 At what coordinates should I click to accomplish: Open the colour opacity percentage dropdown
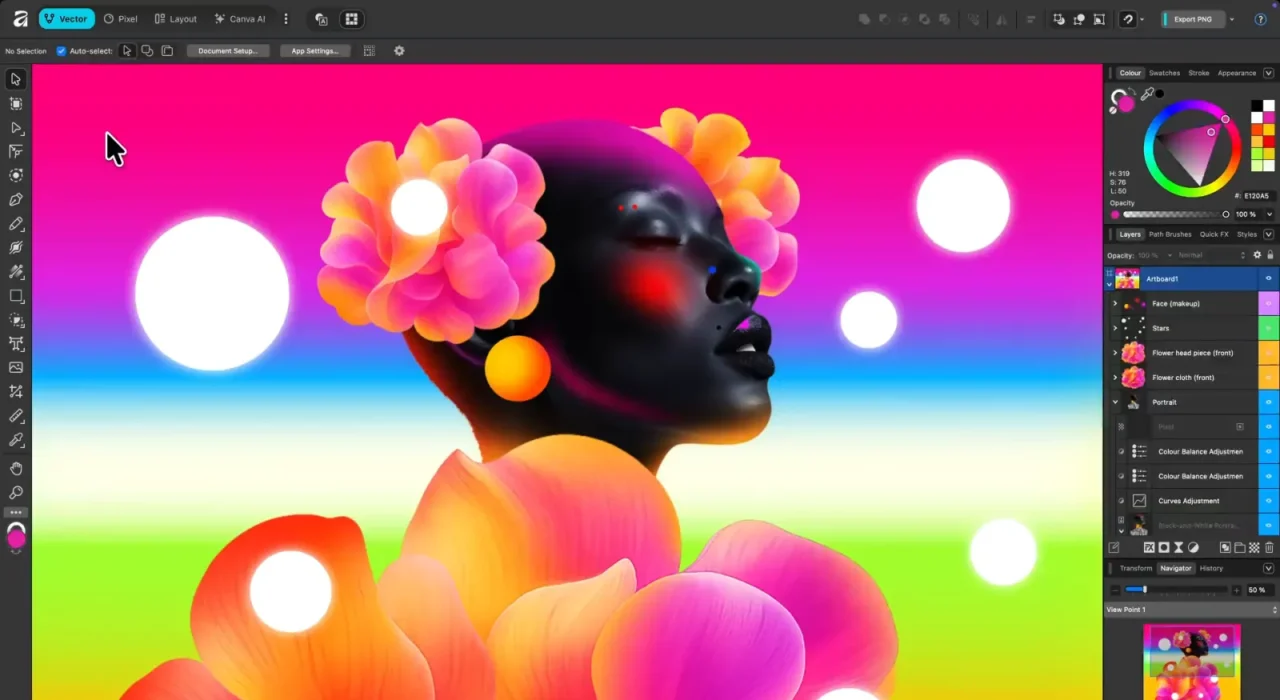[x=1270, y=214]
